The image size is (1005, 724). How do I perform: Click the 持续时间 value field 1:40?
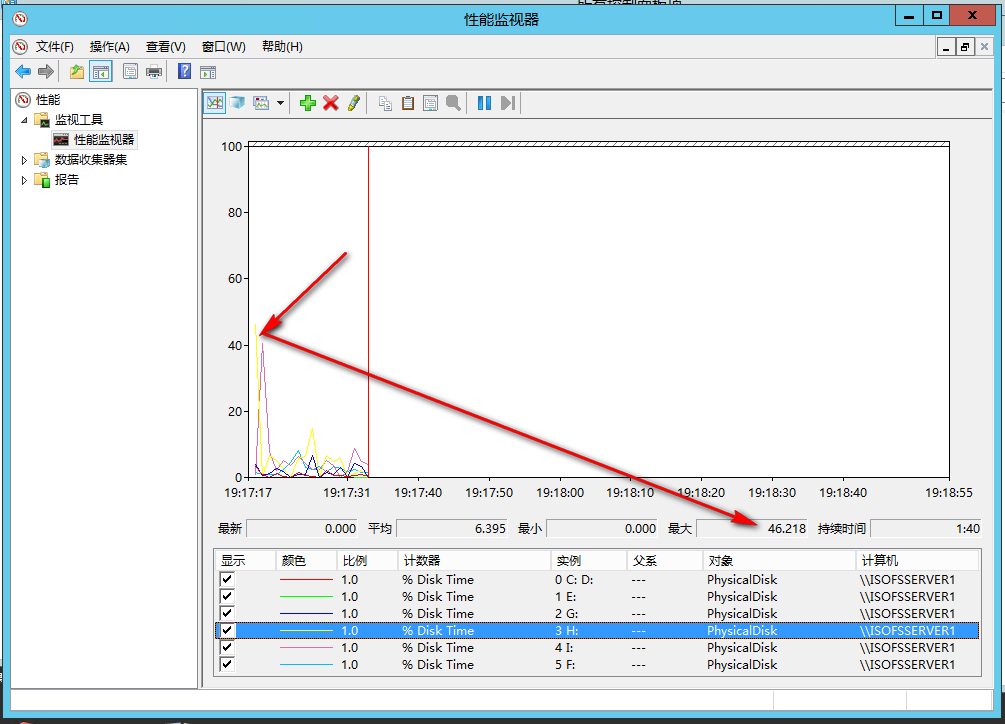926,529
